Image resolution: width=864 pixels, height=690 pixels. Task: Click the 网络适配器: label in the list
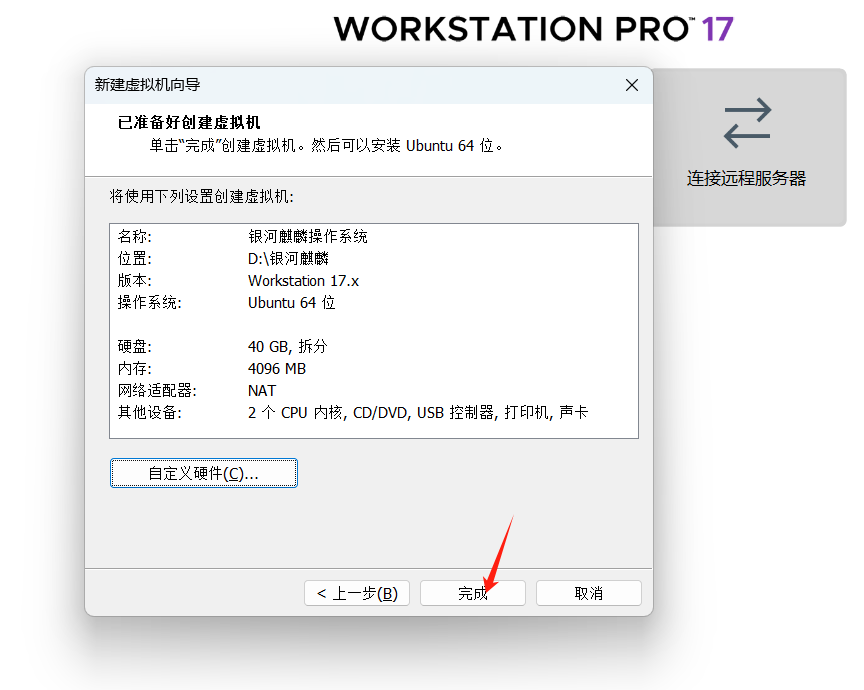pos(157,391)
